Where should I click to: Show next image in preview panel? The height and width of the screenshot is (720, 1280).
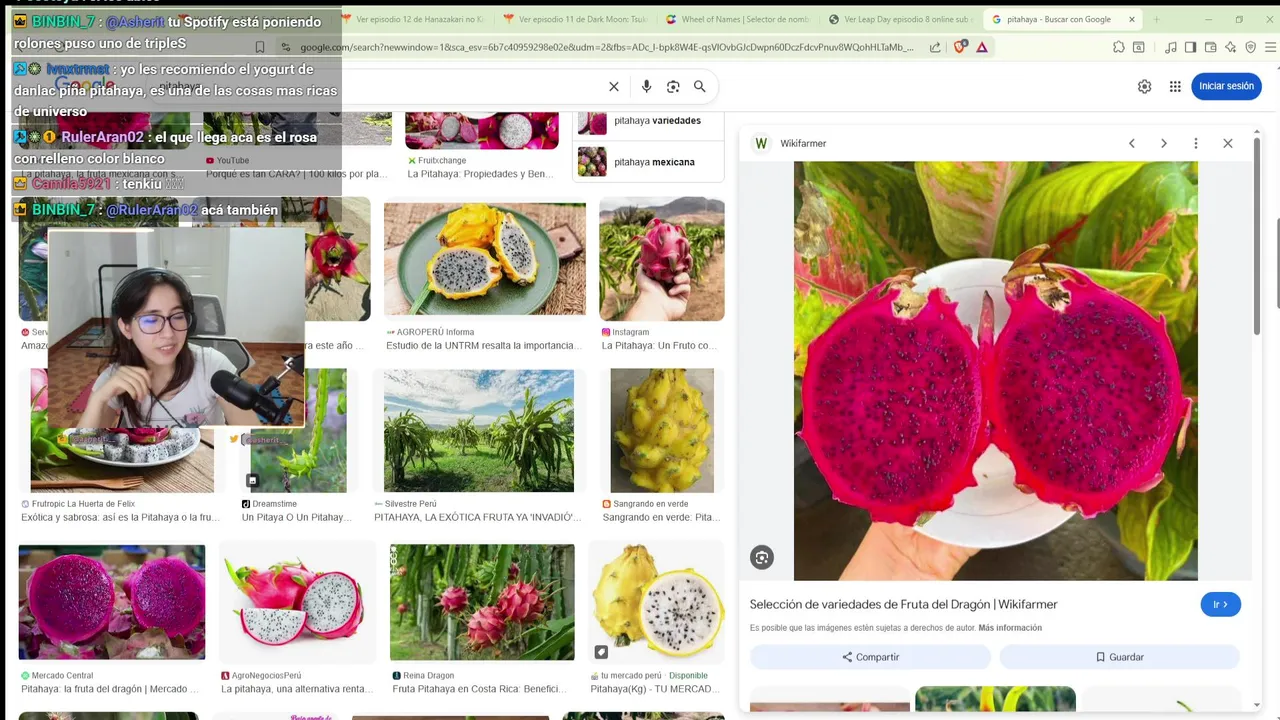(x=1163, y=143)
